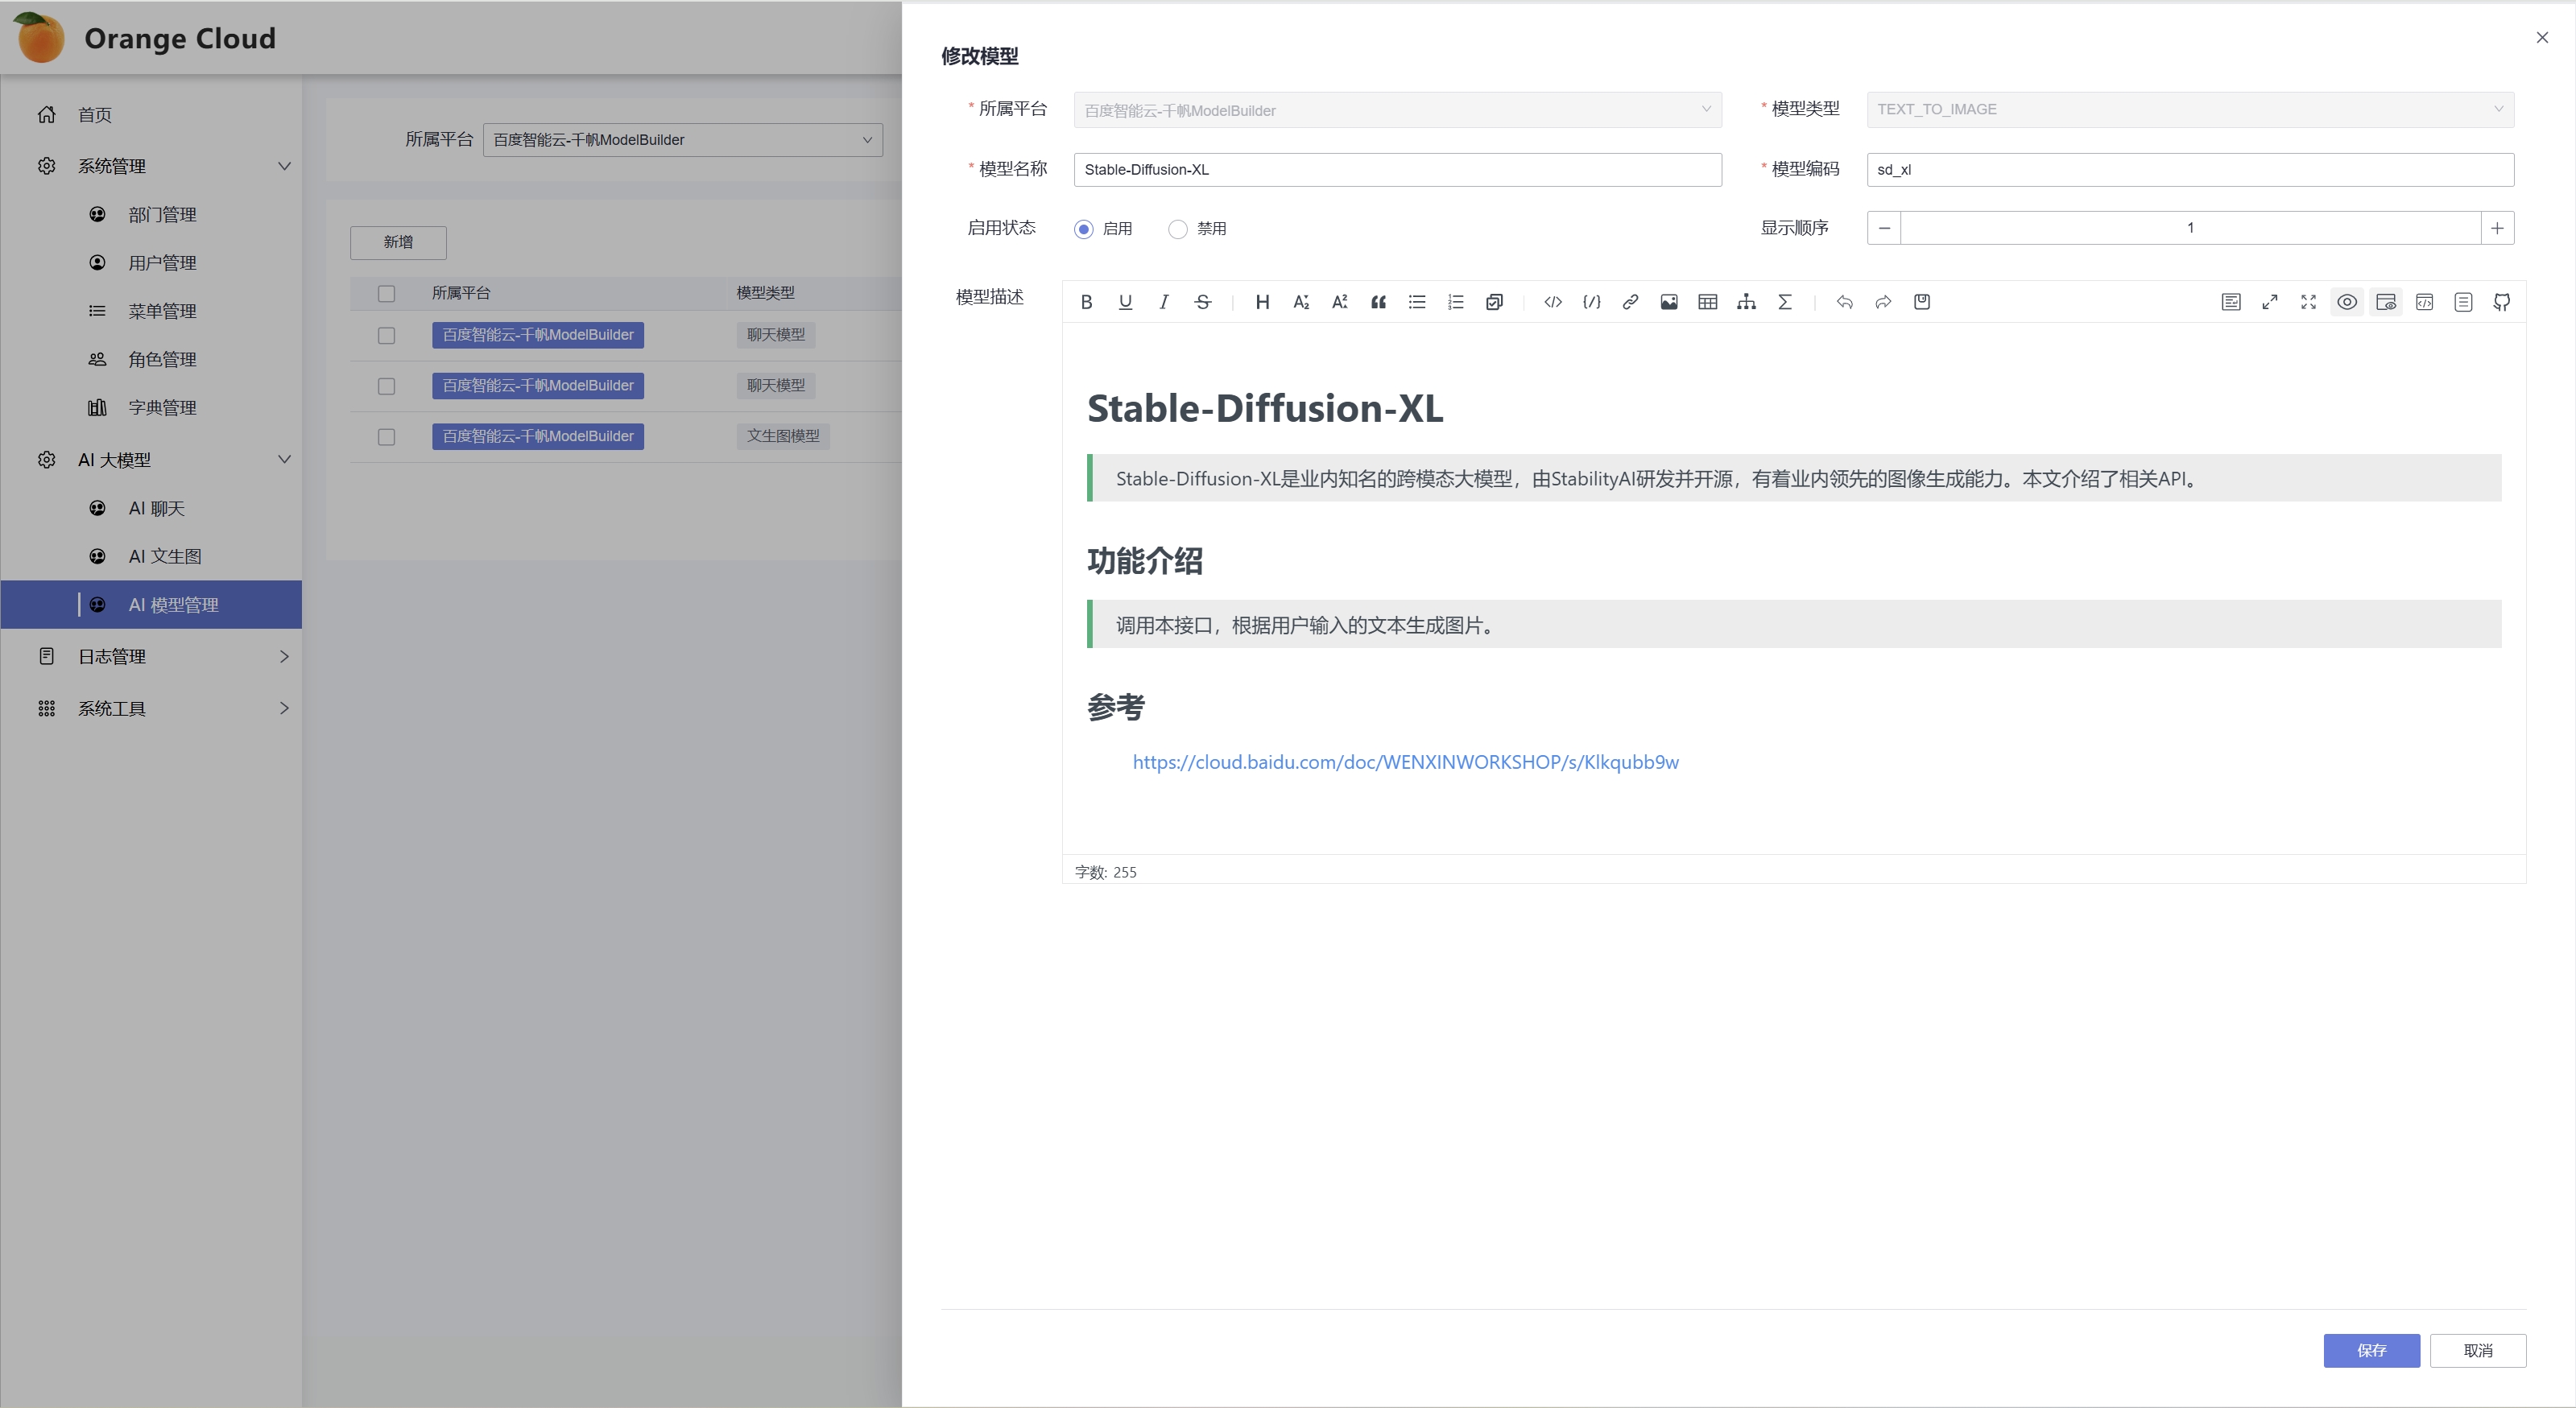Select the 禁用 radio button
2576x1408 pixels.
1178,229
